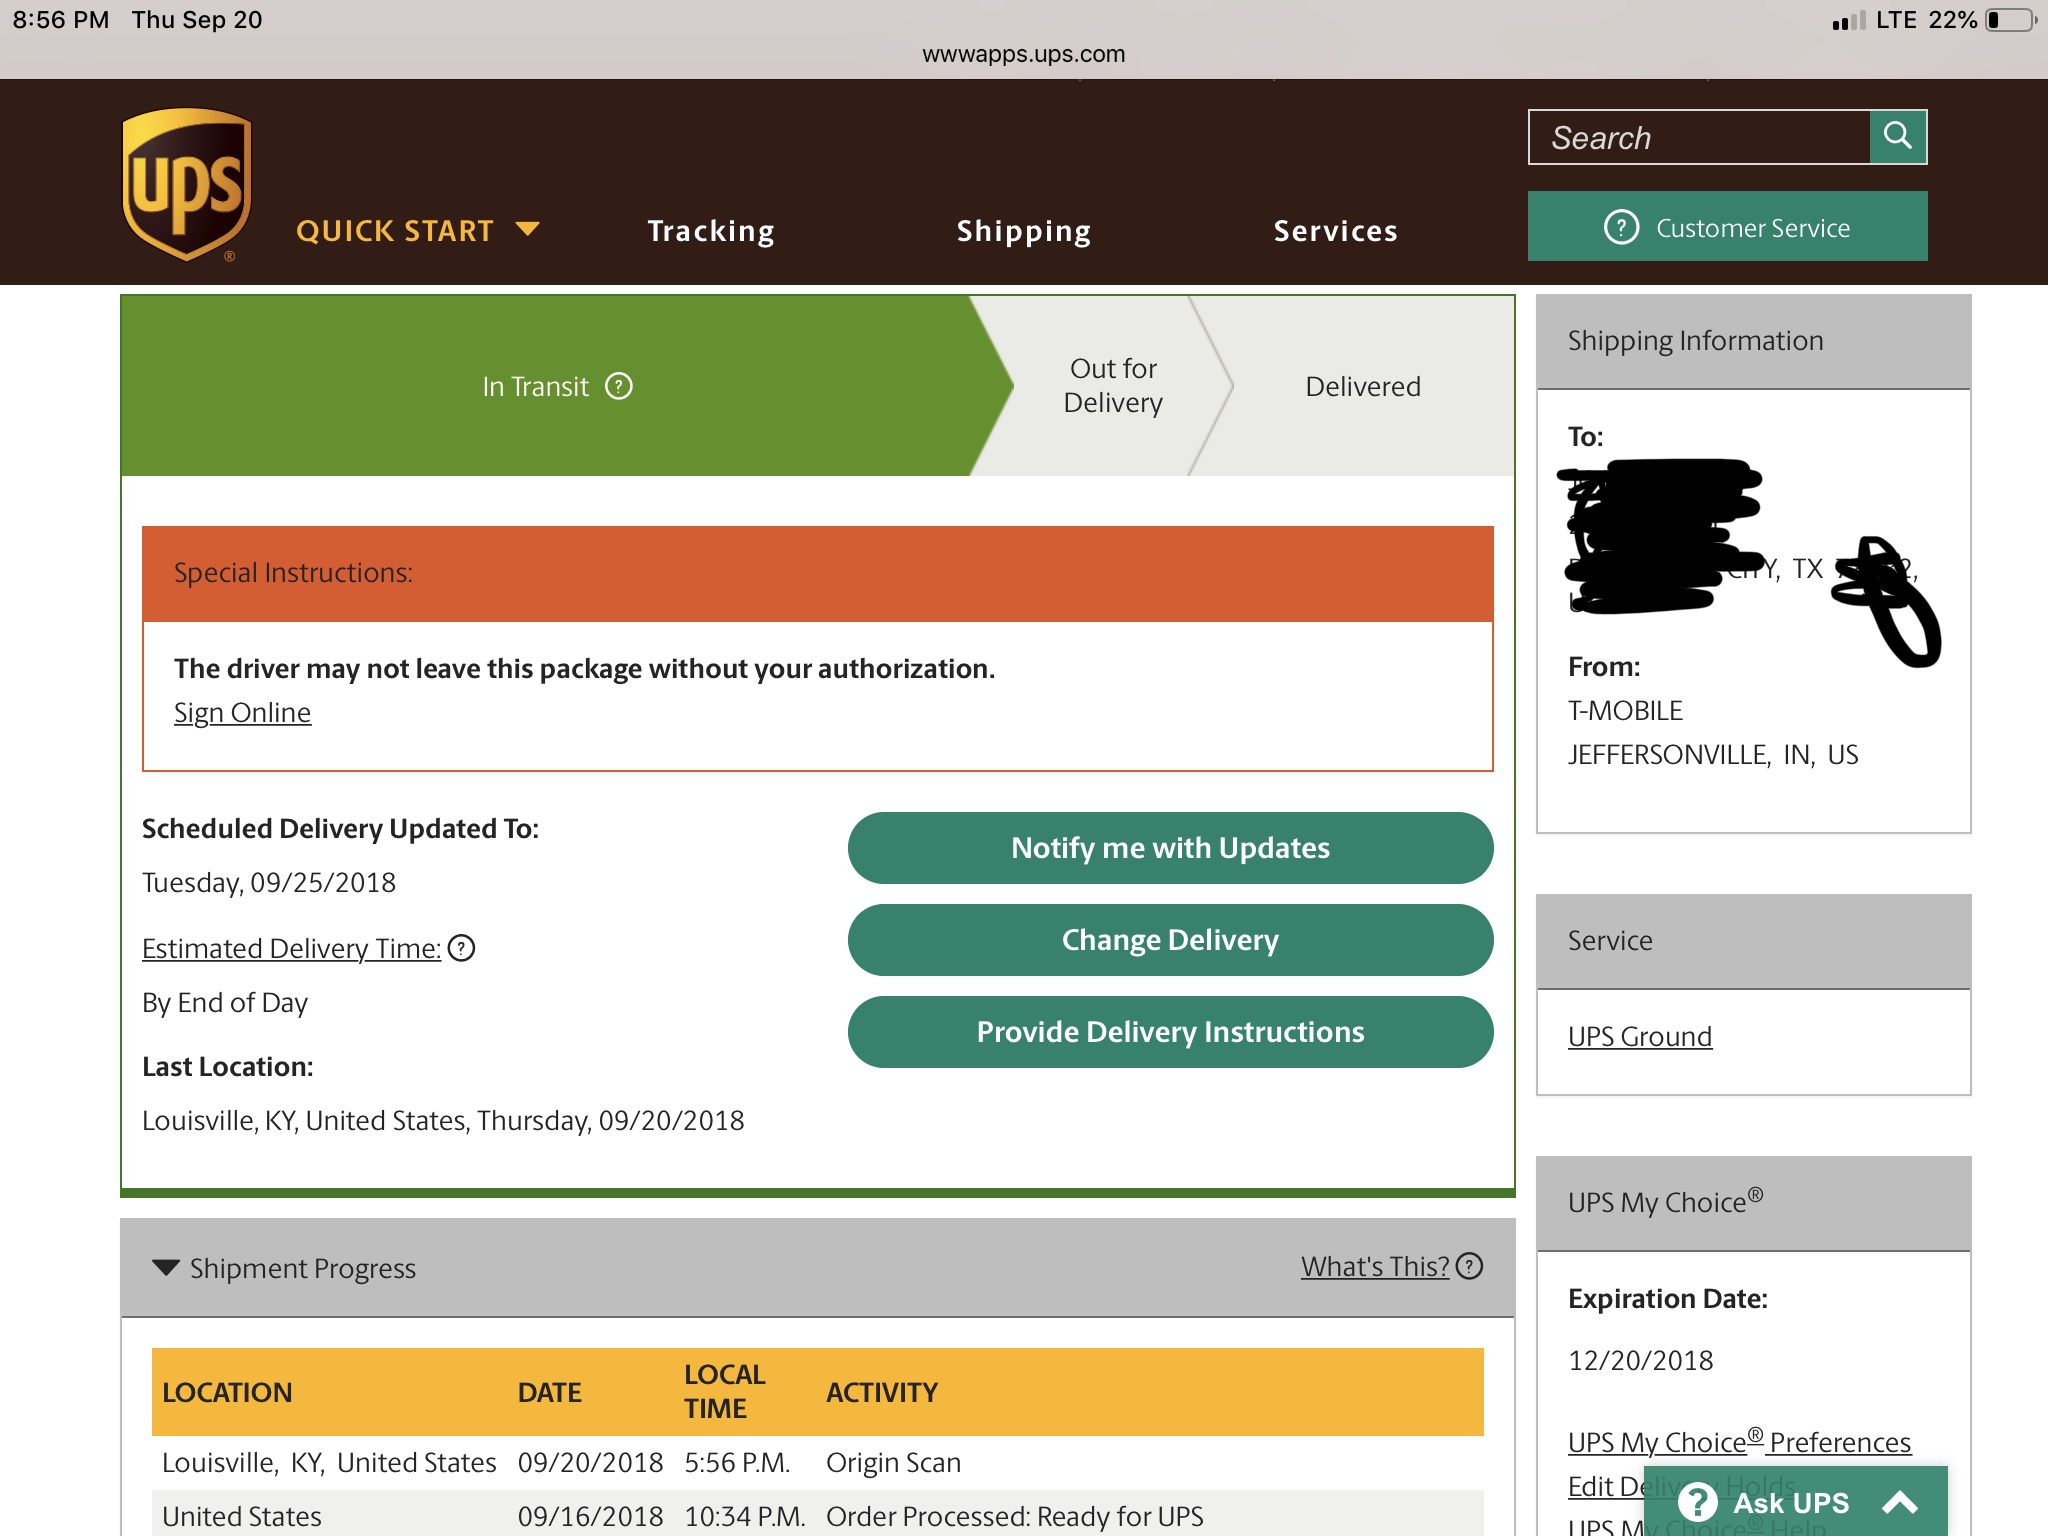Click the 5:56 P.M. time cell

coord(737,1462)
